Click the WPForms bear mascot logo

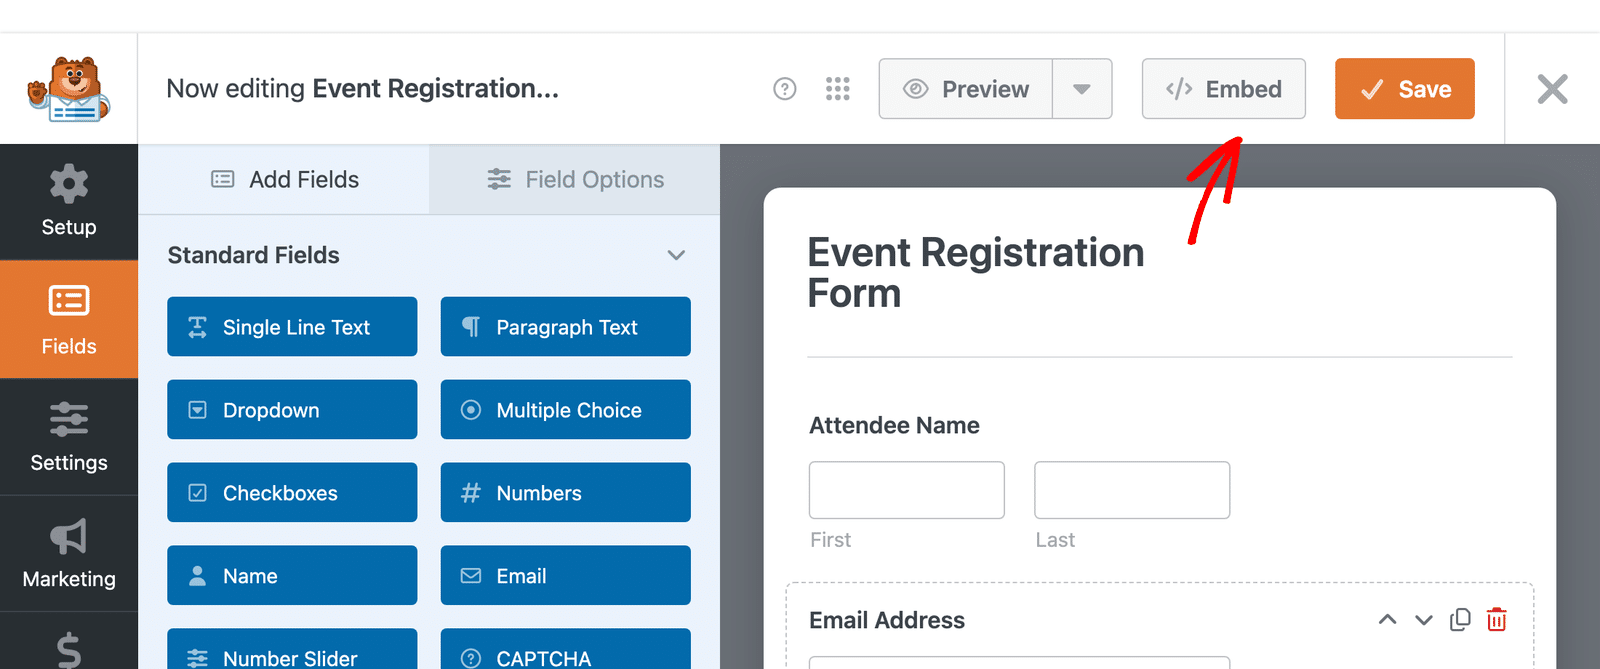coord(68,89)
